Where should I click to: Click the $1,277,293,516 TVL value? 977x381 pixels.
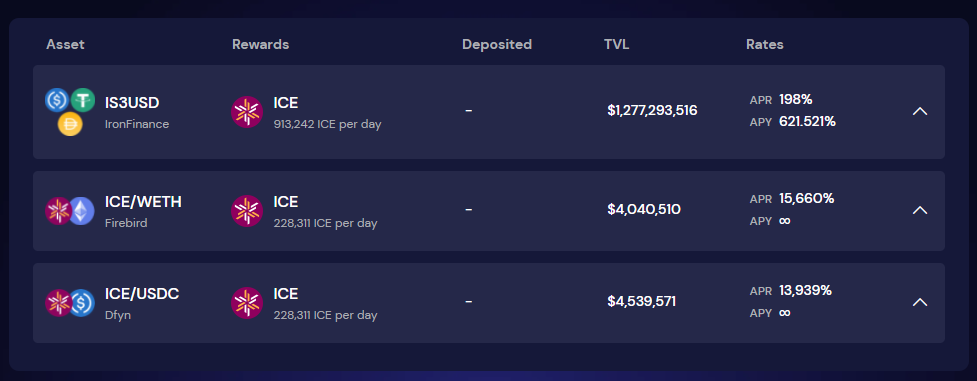point(652,110)
